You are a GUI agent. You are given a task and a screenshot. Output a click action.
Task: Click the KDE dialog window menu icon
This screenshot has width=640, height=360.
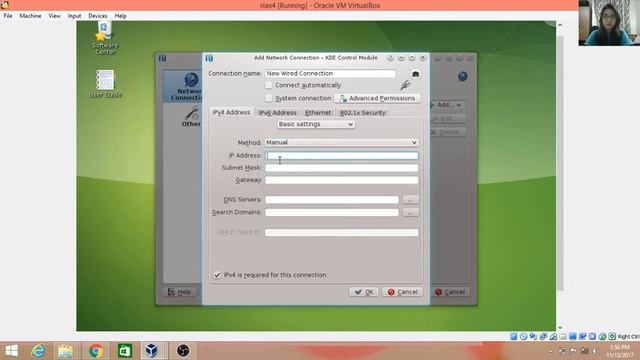tap(209, 58)
